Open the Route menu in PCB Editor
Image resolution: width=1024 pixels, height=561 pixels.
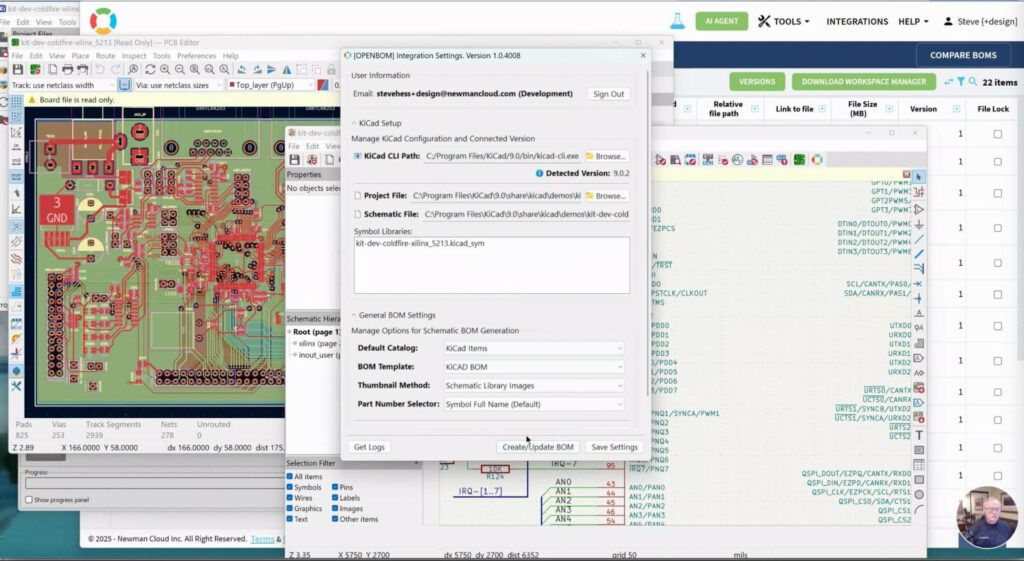point(105,56)
